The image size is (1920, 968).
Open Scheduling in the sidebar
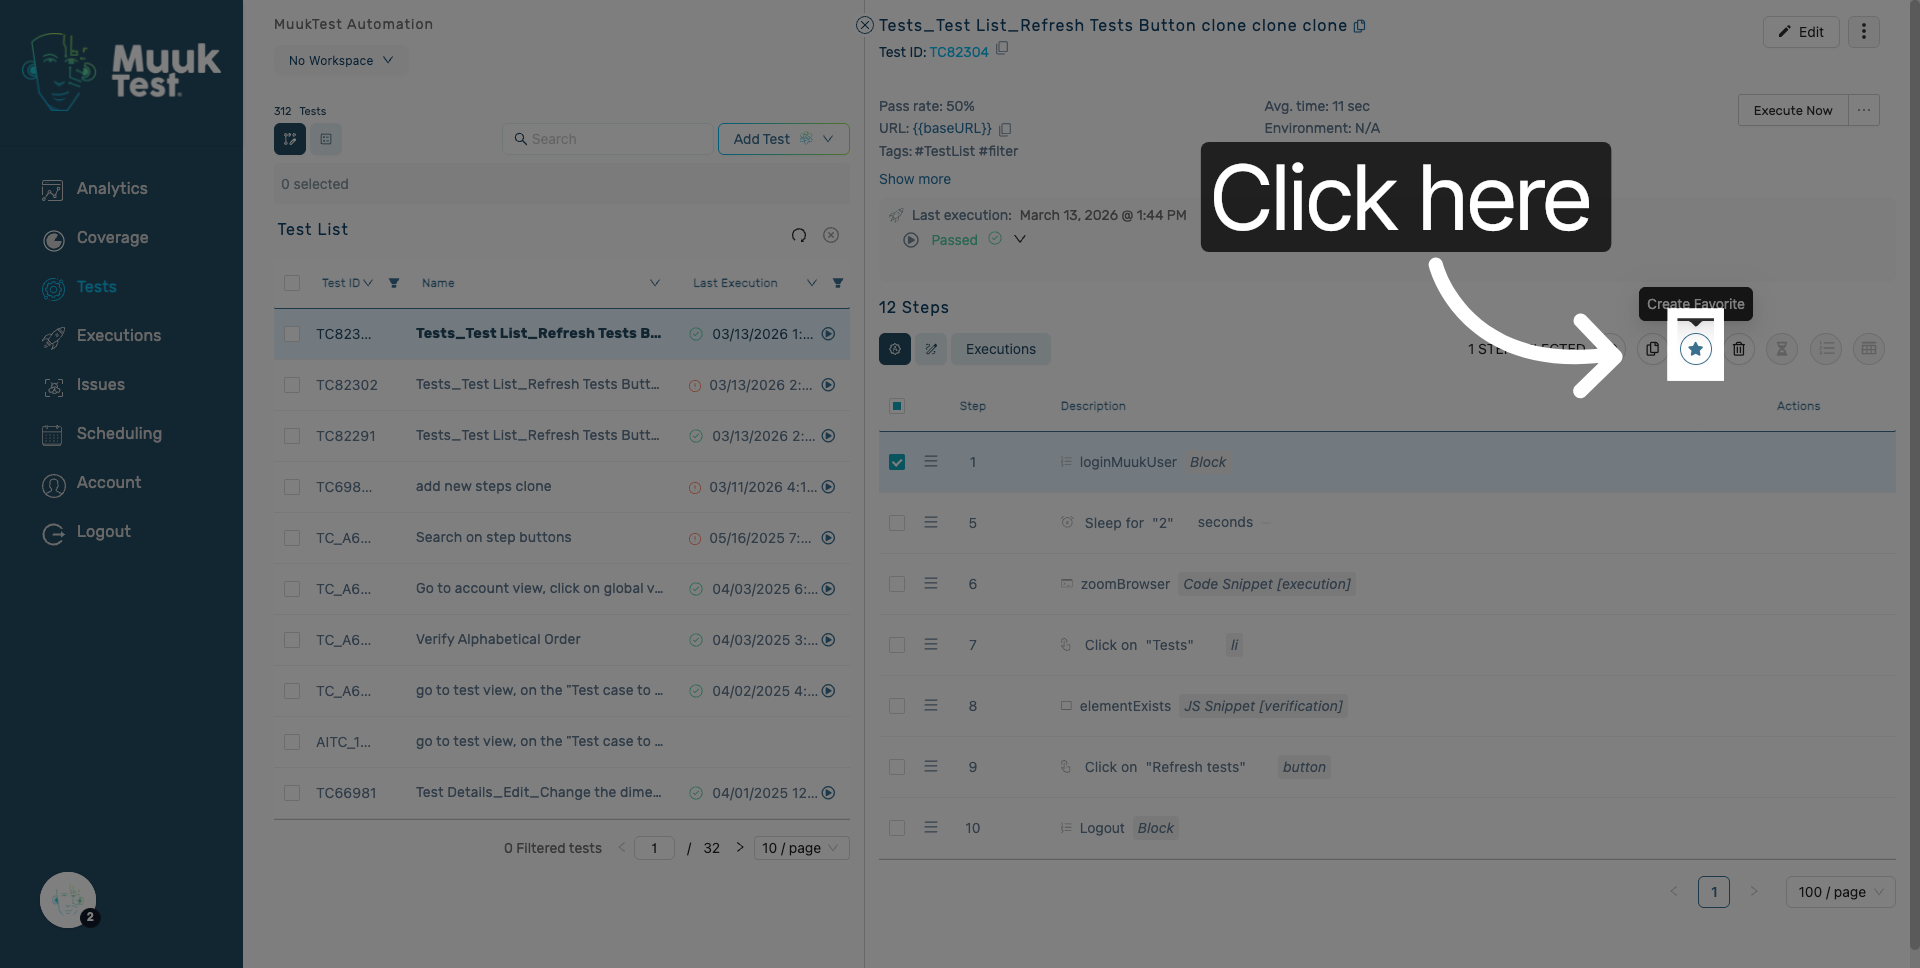[119, 434]
